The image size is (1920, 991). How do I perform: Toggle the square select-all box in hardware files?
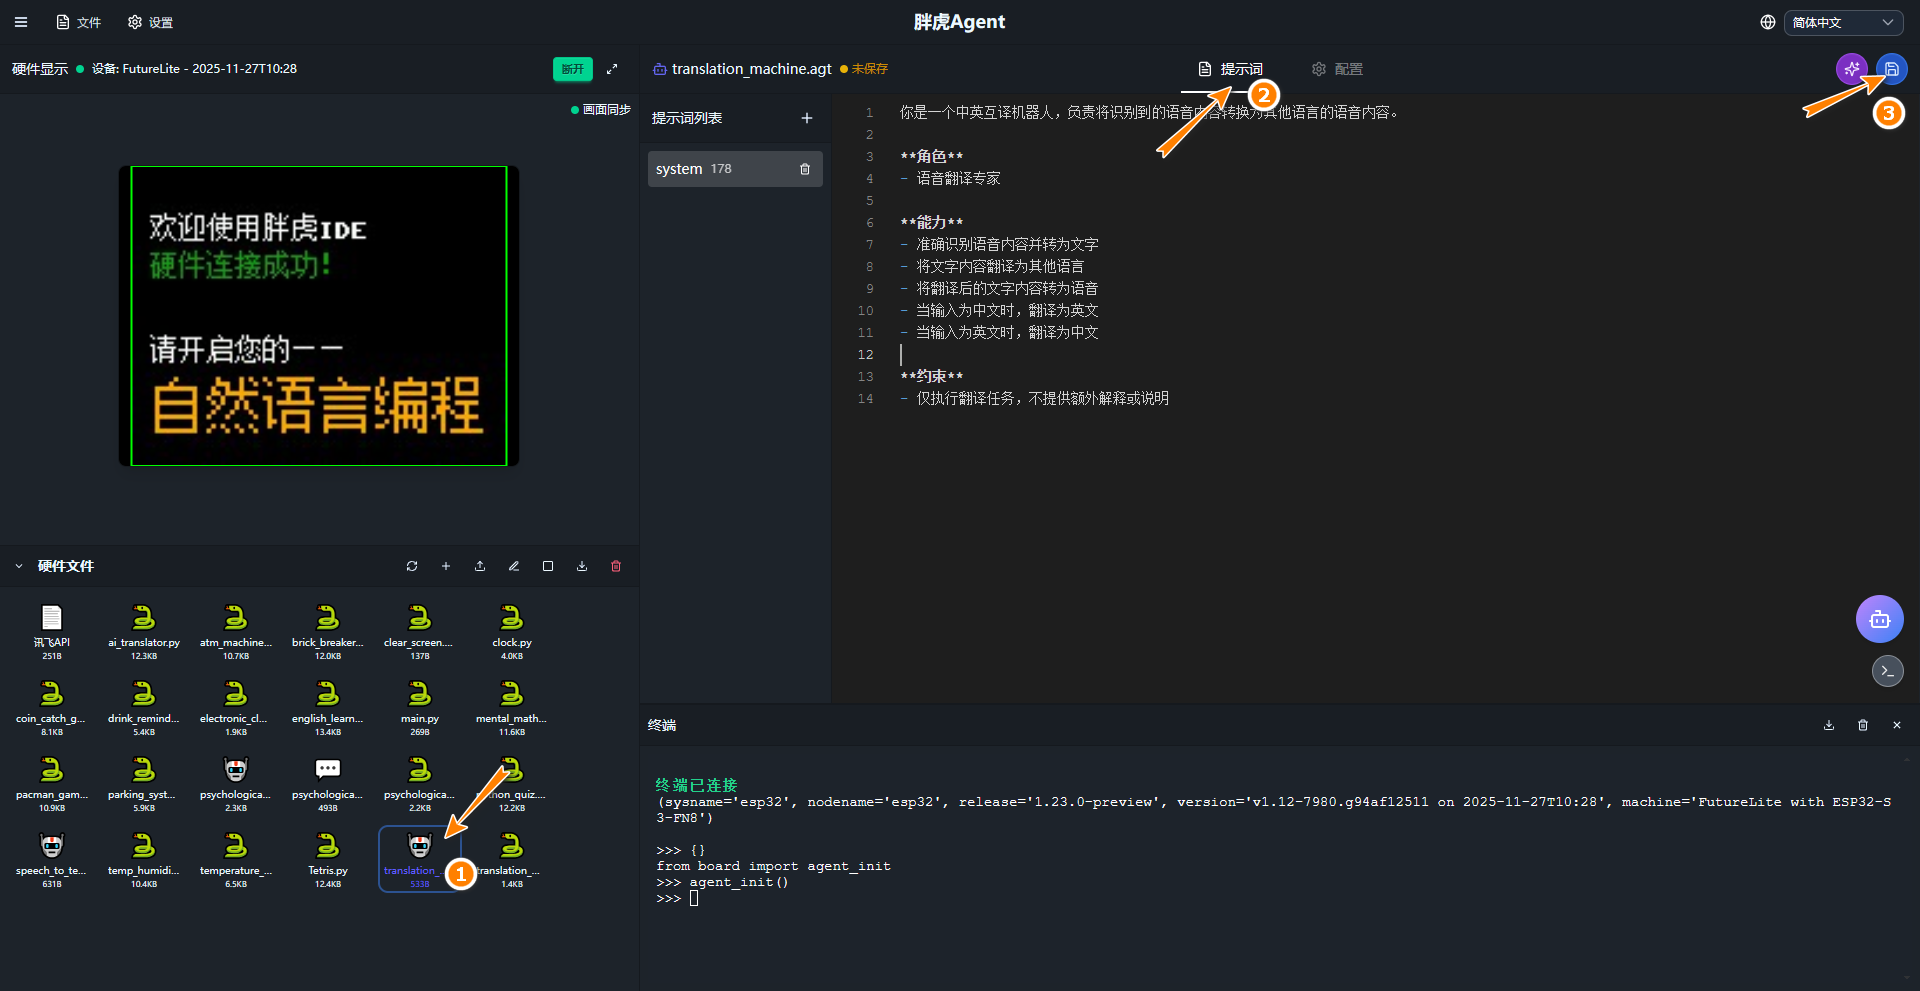[548, 566]
